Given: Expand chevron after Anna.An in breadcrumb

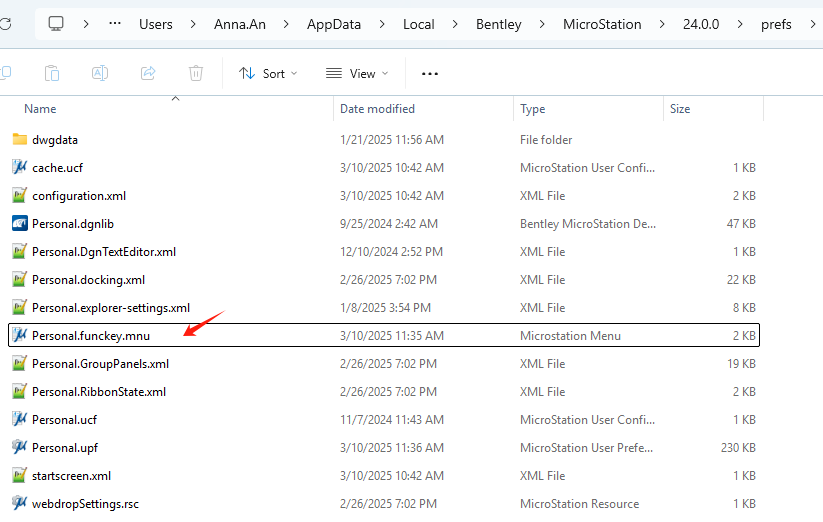Looking at the screenshot, I should (286, 24).
